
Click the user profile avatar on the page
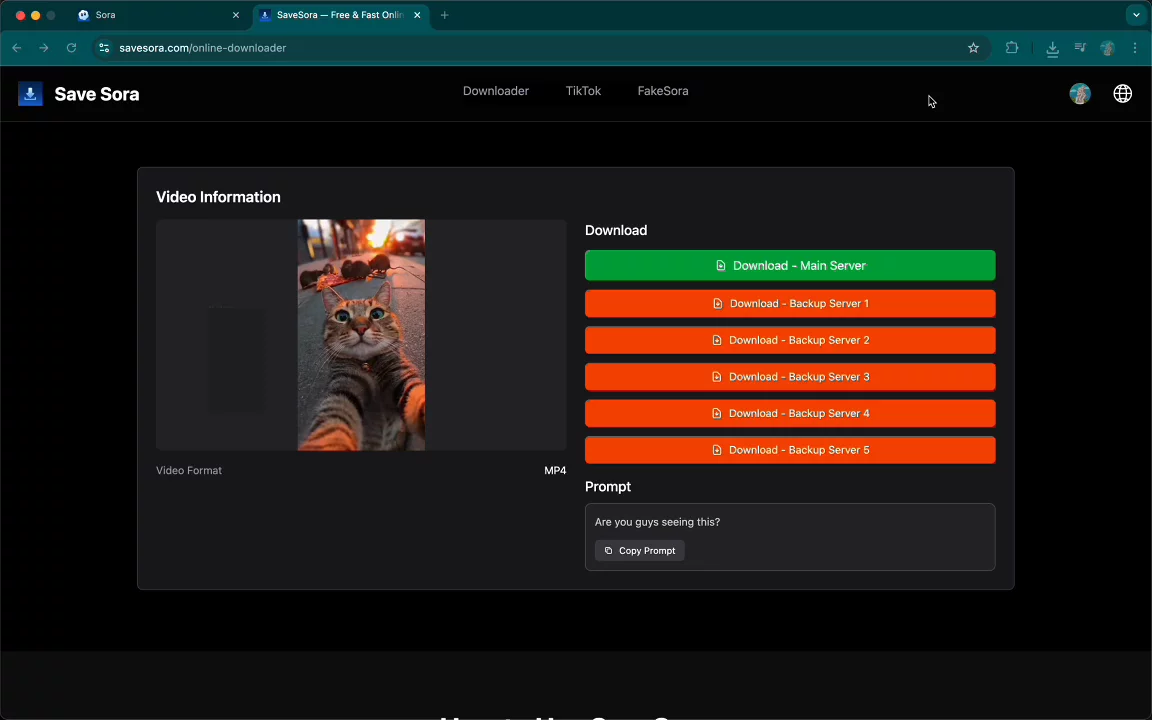point(1080,94)
